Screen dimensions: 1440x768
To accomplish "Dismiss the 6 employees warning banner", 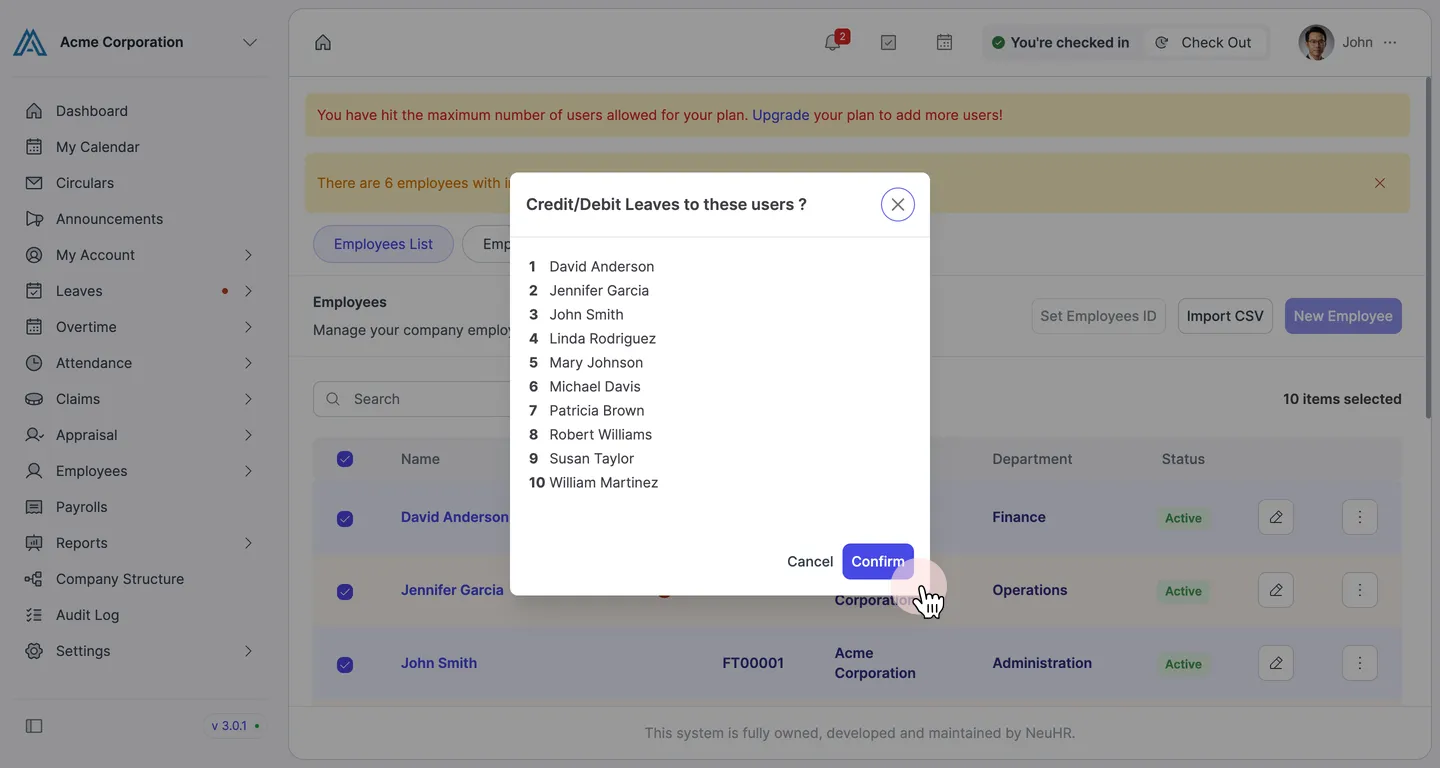I will pos(1380,183).
